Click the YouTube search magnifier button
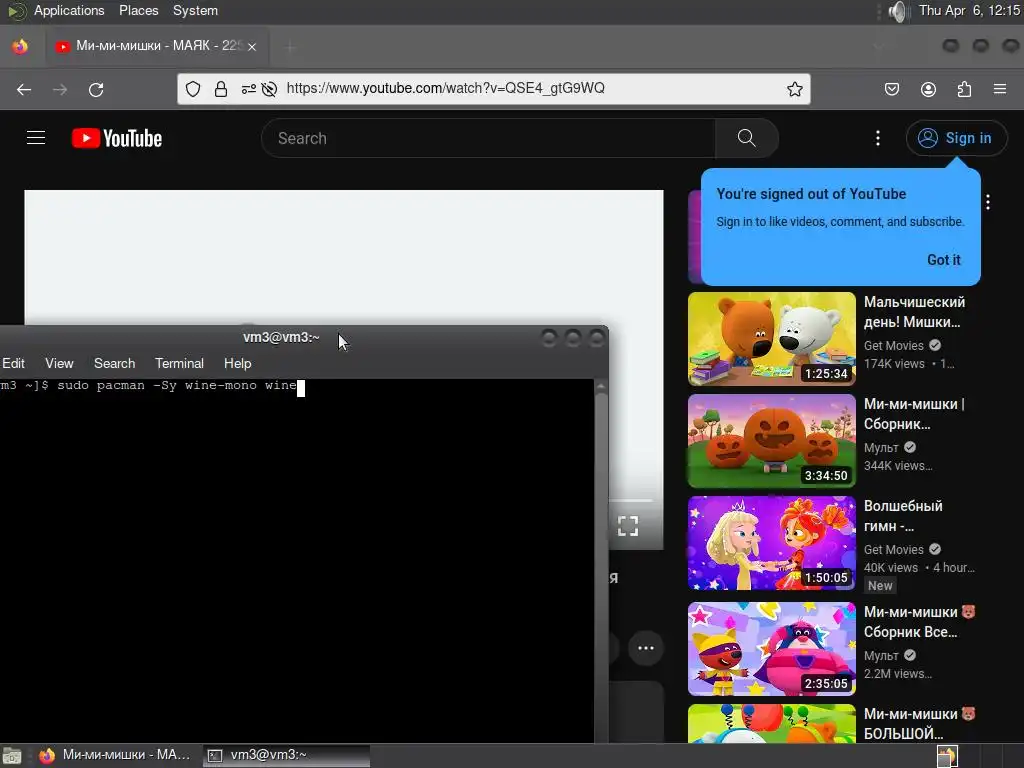Viewport: 1024px width, 768px height. coord(746,138)
